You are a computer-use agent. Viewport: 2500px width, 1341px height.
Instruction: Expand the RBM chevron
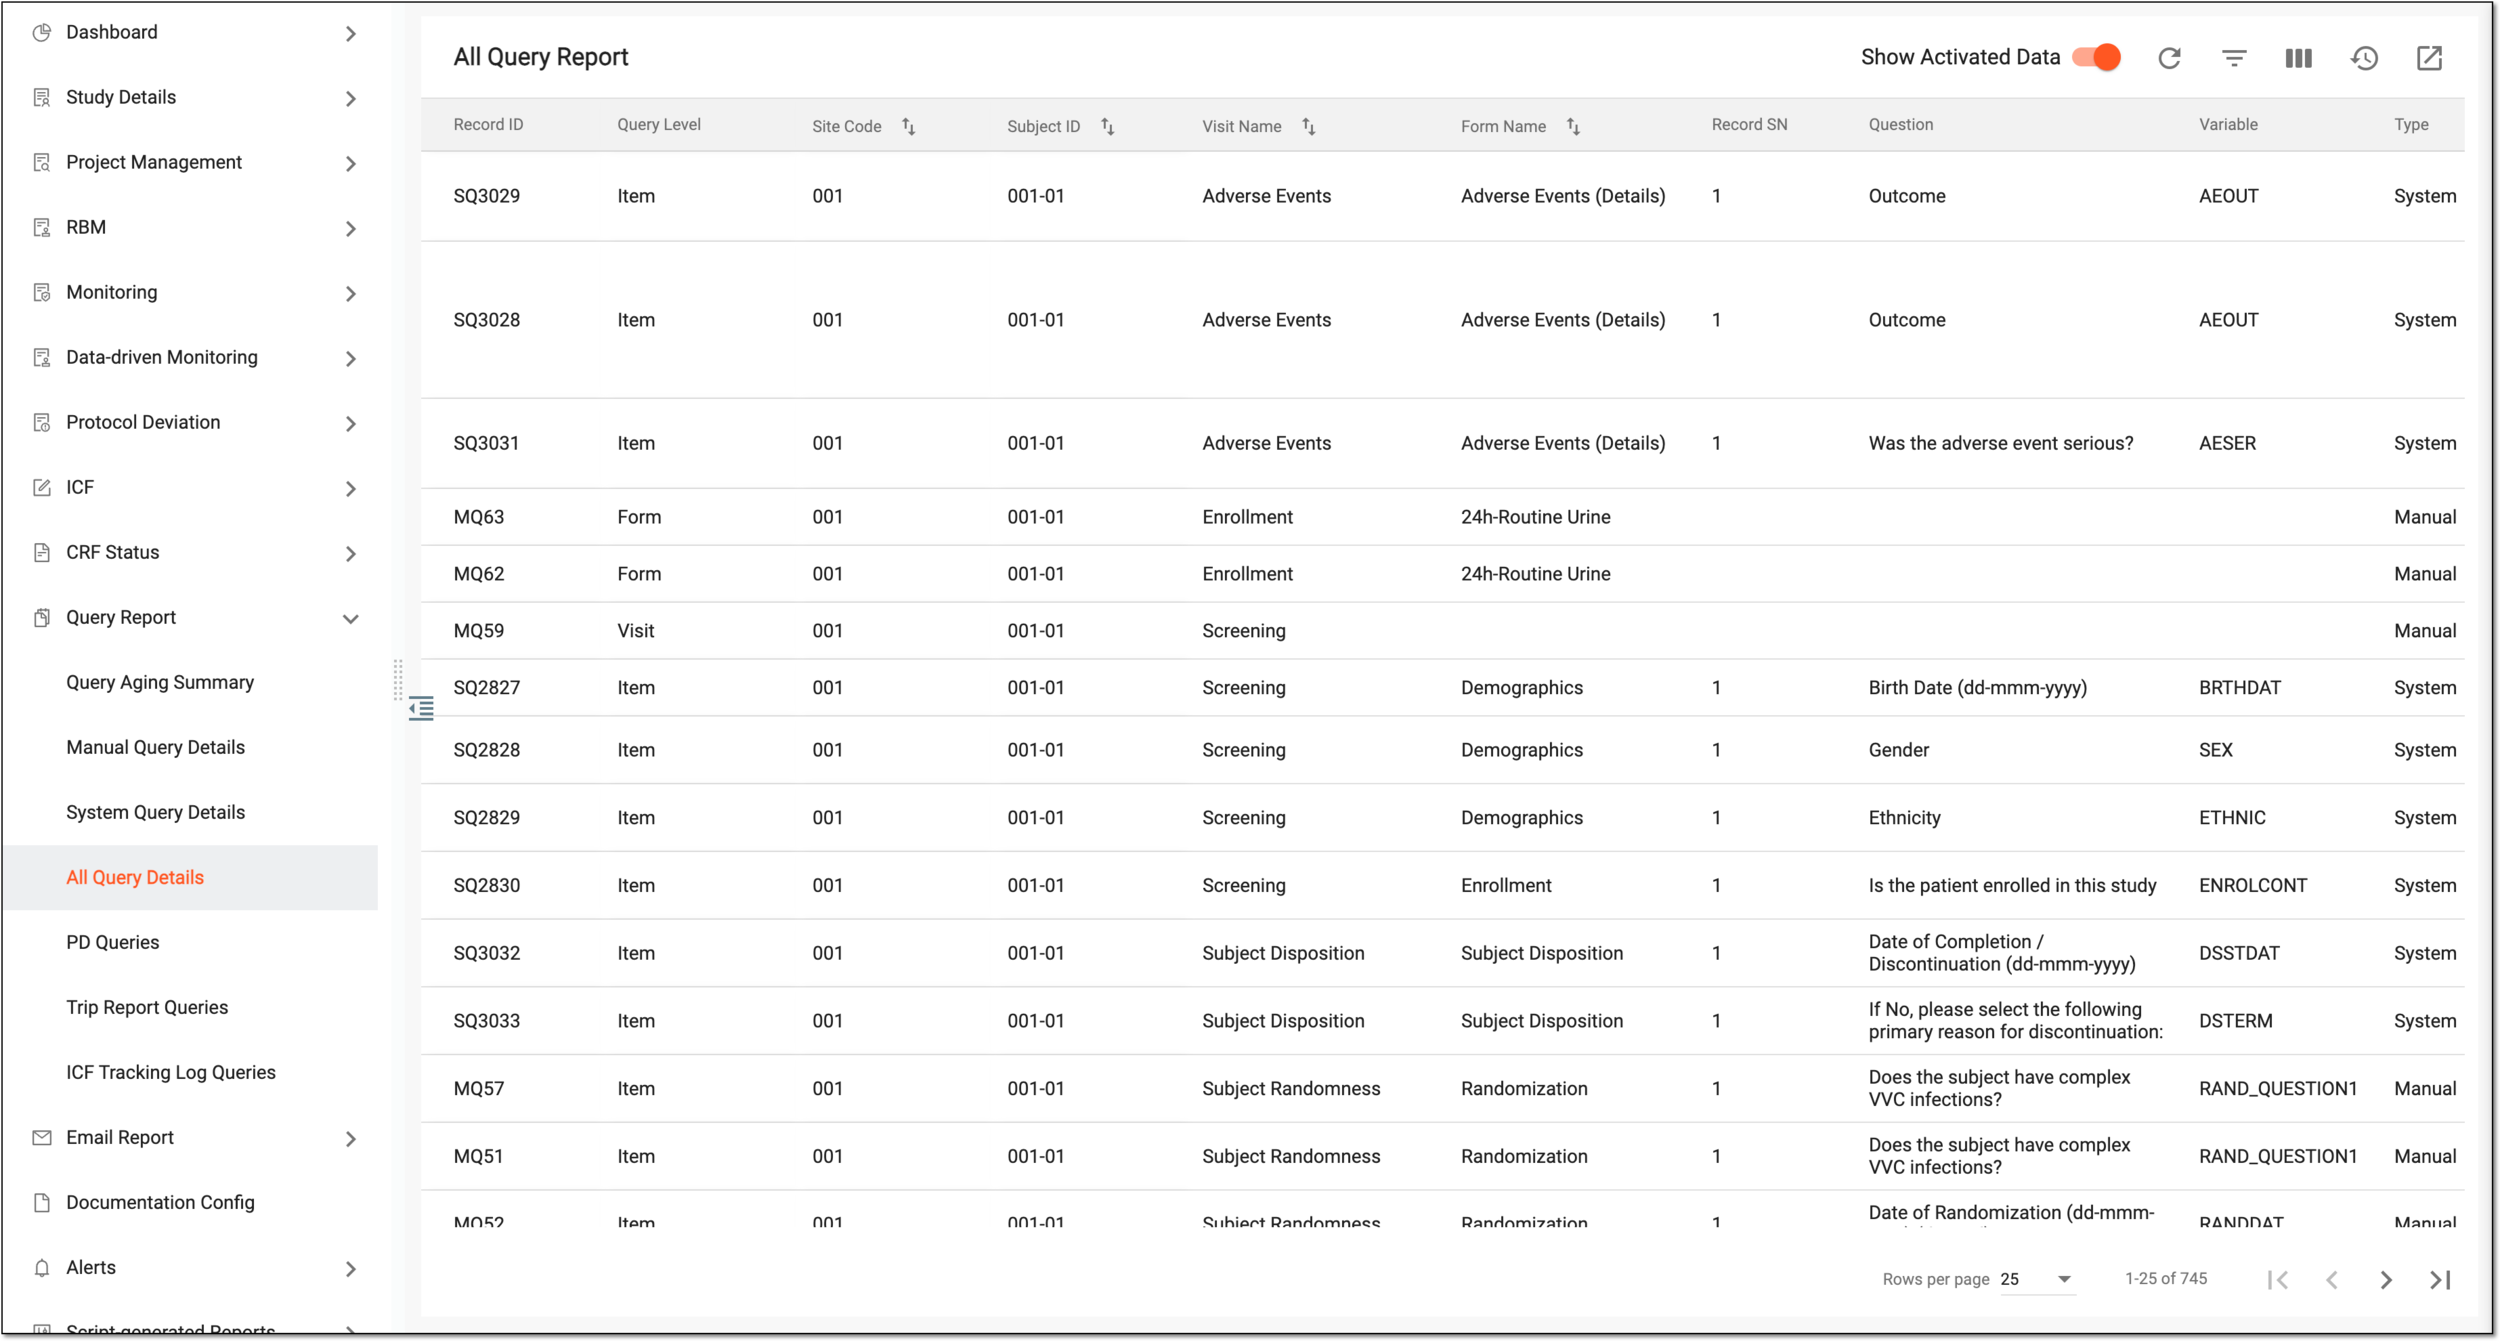(350, 228)
